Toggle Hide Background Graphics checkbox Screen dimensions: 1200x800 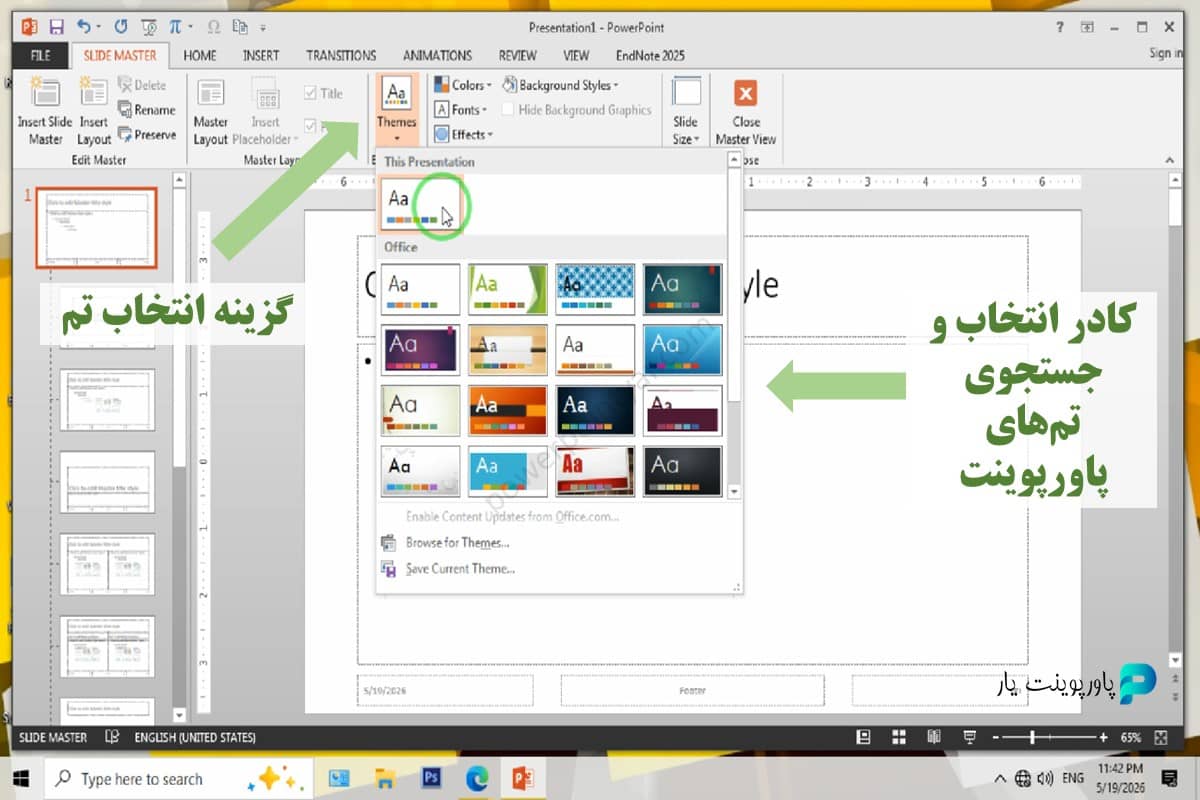tap(509, 110)
